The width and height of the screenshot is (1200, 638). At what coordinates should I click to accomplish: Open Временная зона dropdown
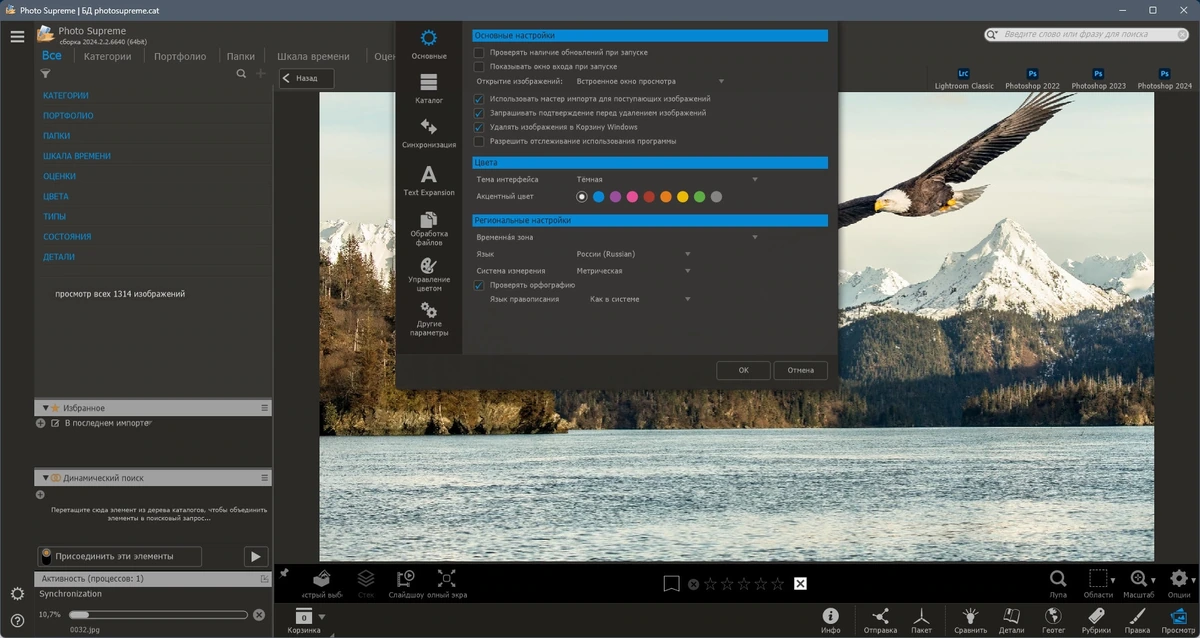[667, 237]
